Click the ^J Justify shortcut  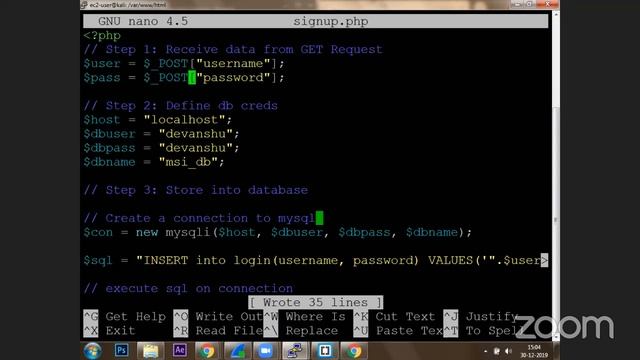(x=480, y=316)
